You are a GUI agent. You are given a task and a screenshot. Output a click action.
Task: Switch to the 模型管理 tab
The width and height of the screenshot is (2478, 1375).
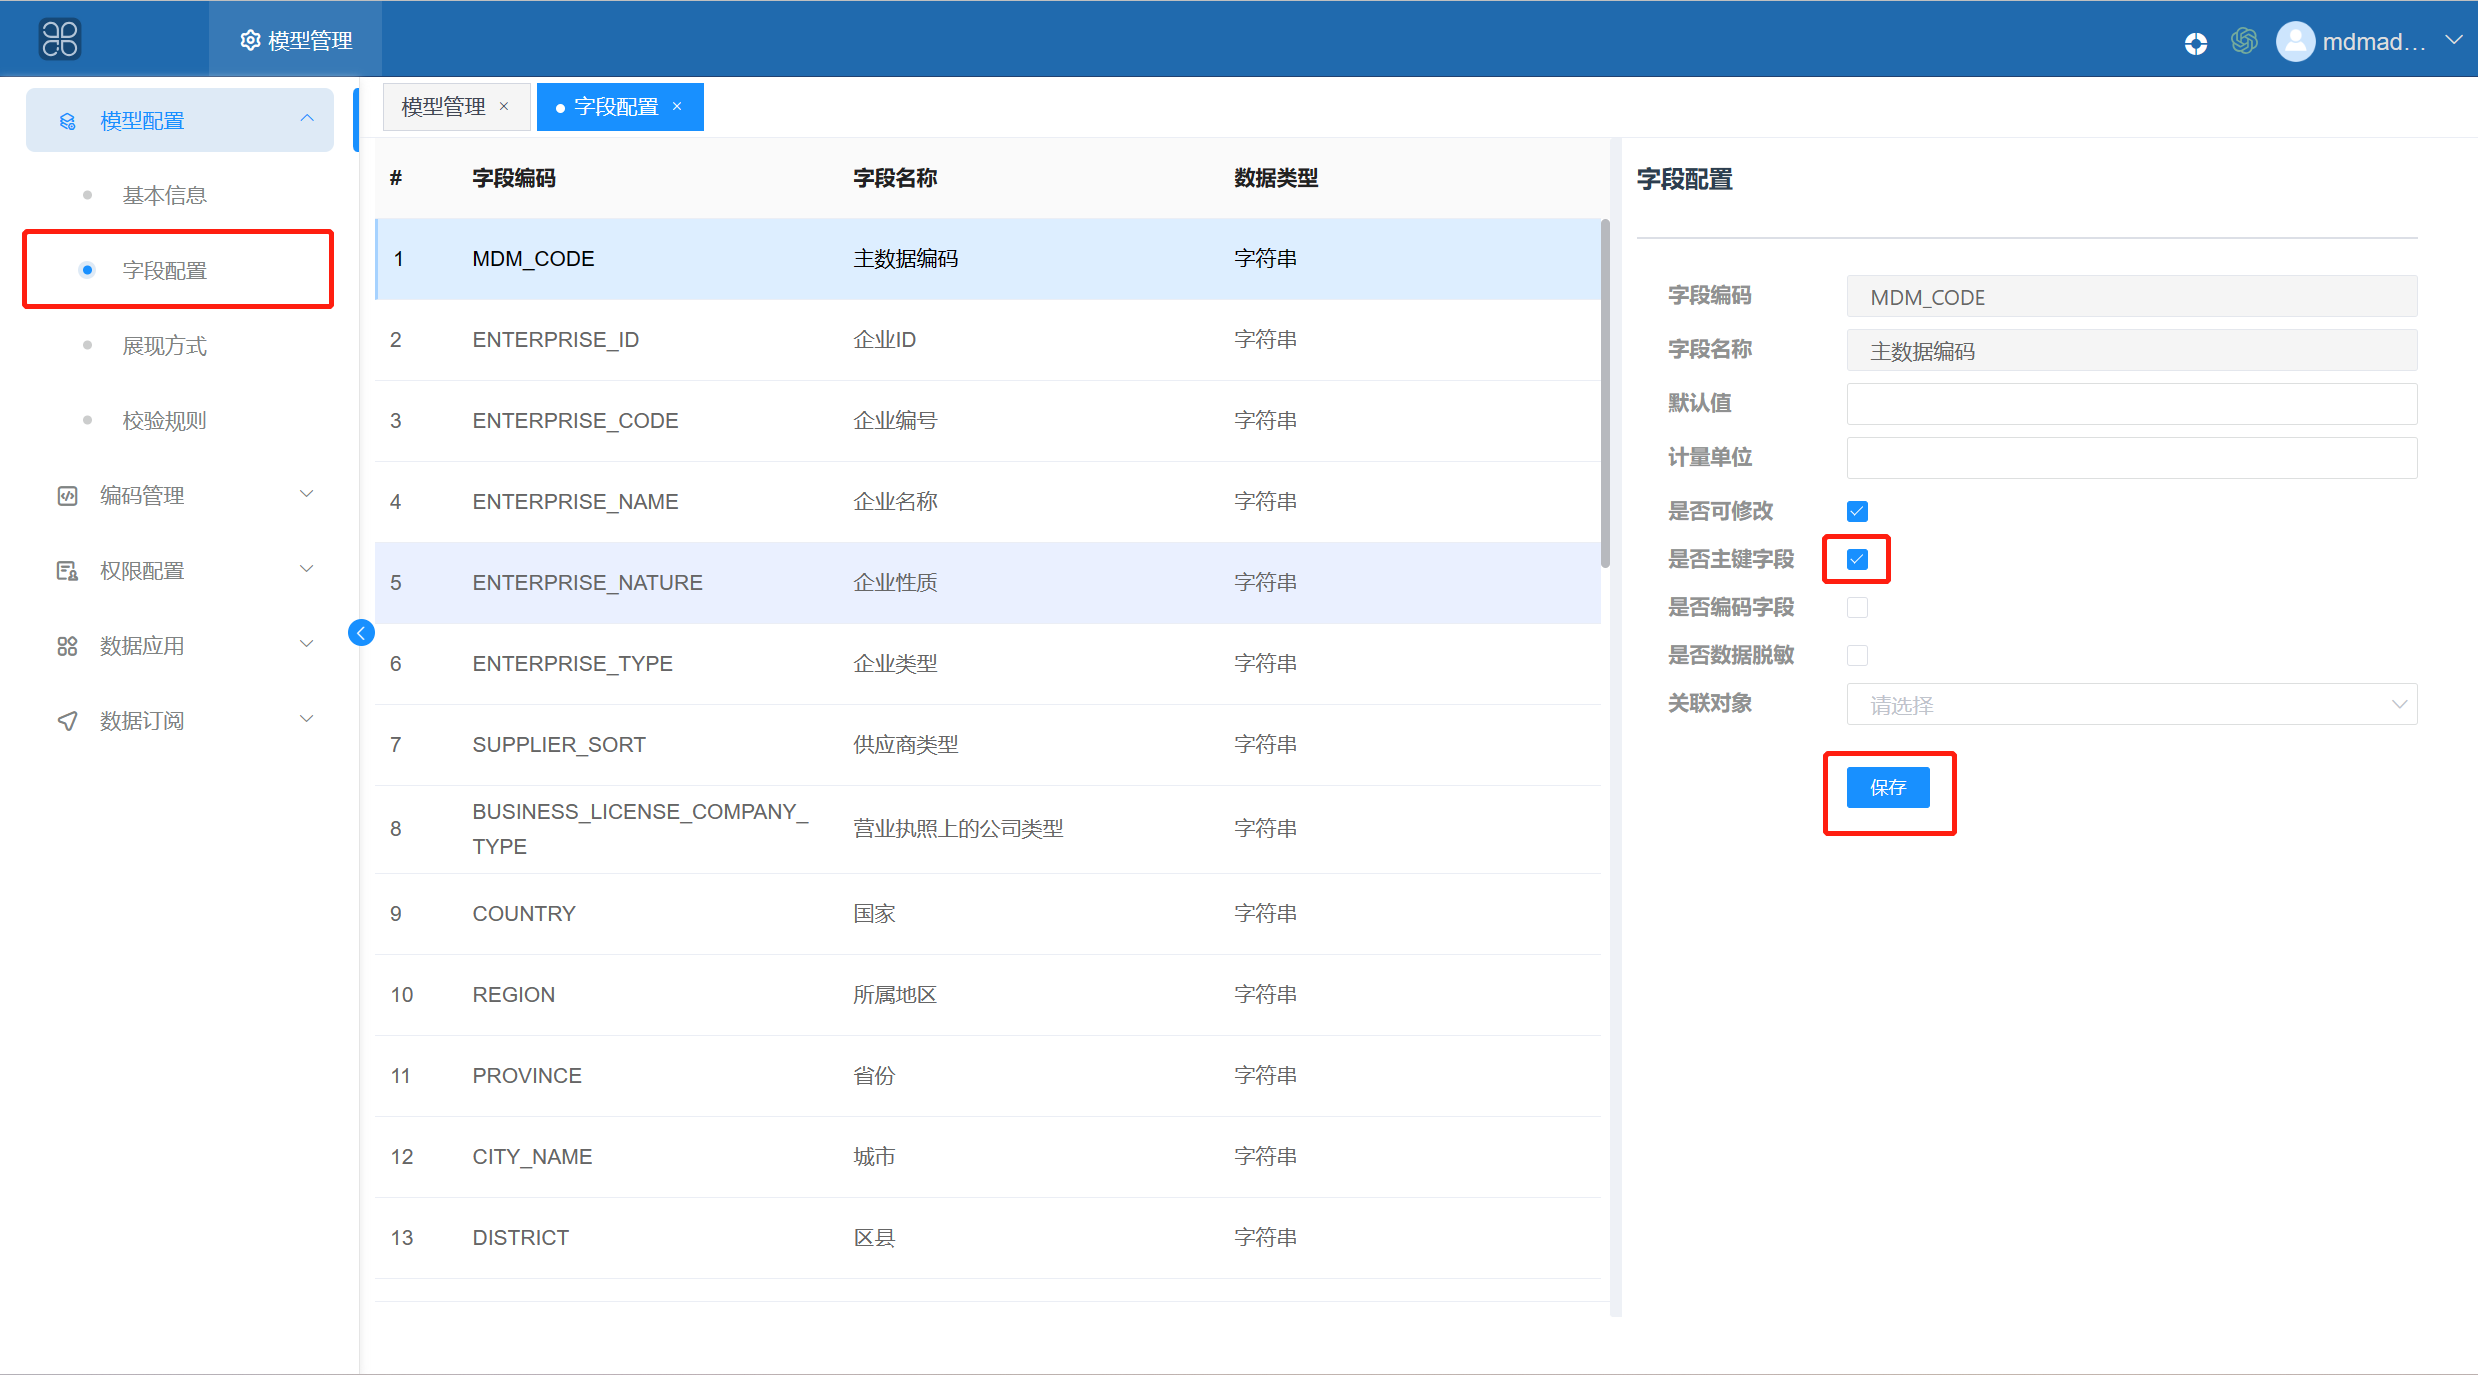click(x=443, y=107)
